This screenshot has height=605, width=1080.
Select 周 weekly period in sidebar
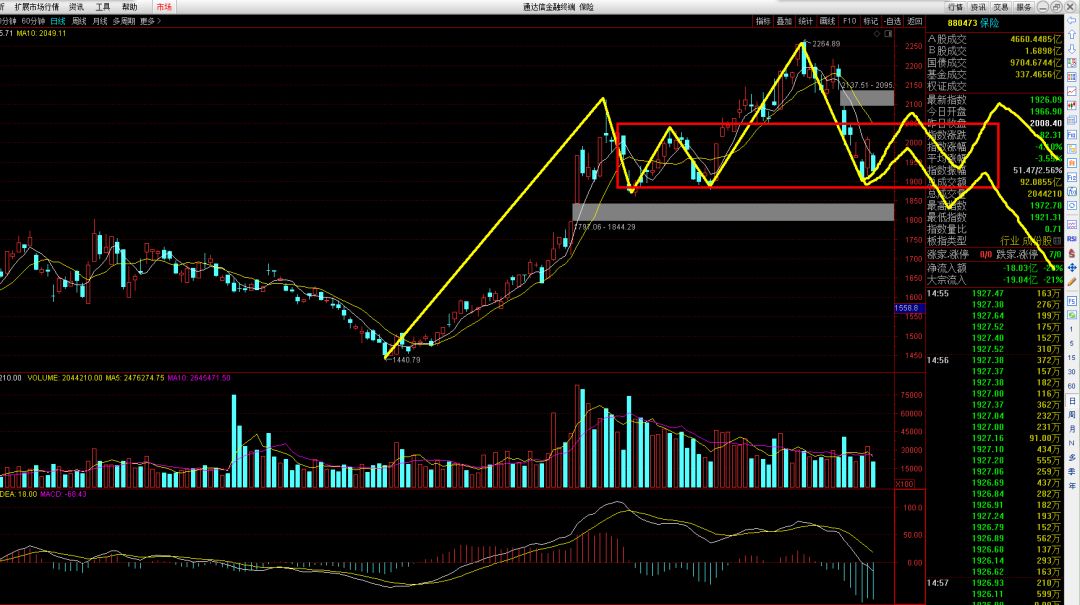[1072, 415]
